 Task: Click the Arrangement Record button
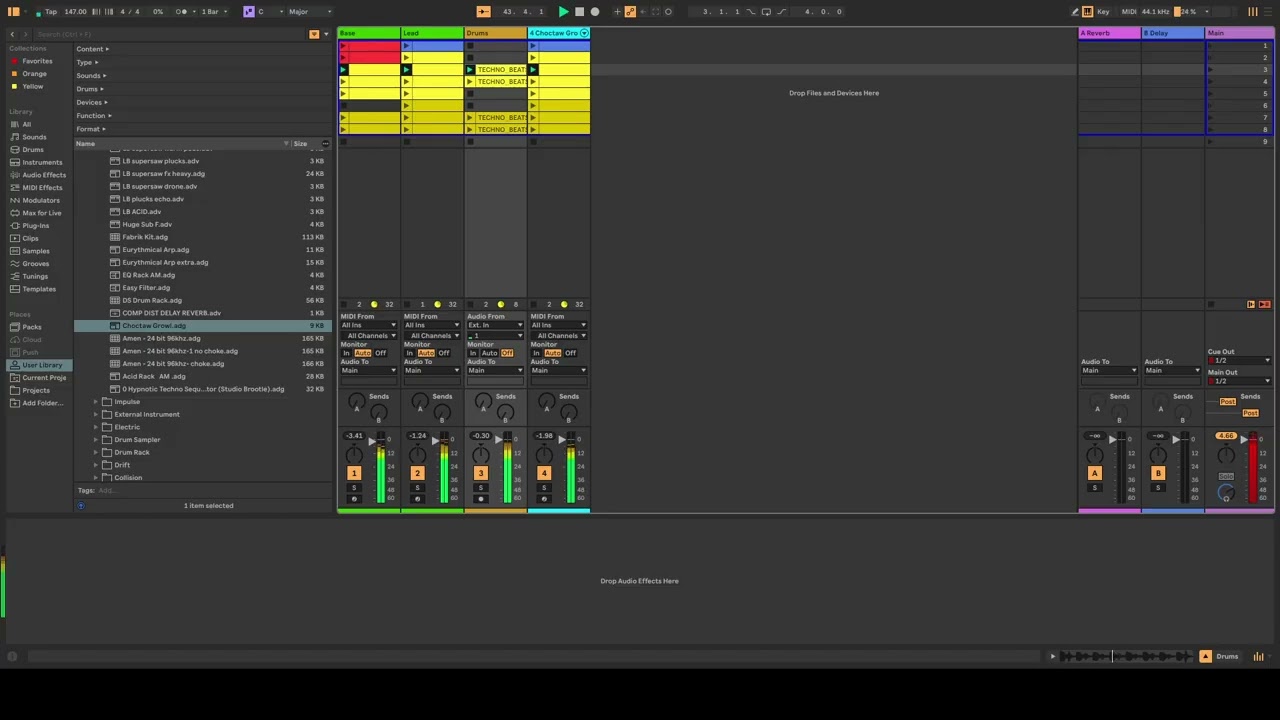pyautogui.click(x=595, y=12)
